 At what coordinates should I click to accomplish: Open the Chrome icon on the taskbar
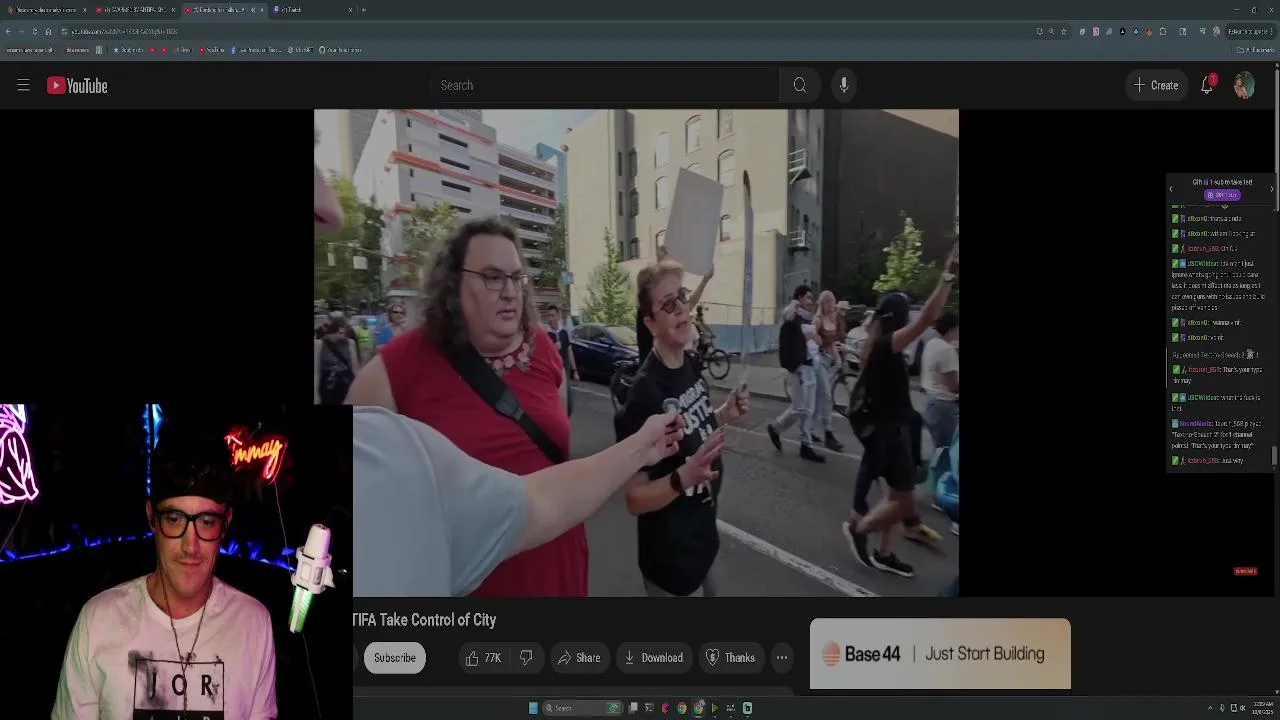pyautogui.click(x=682, y=708)
